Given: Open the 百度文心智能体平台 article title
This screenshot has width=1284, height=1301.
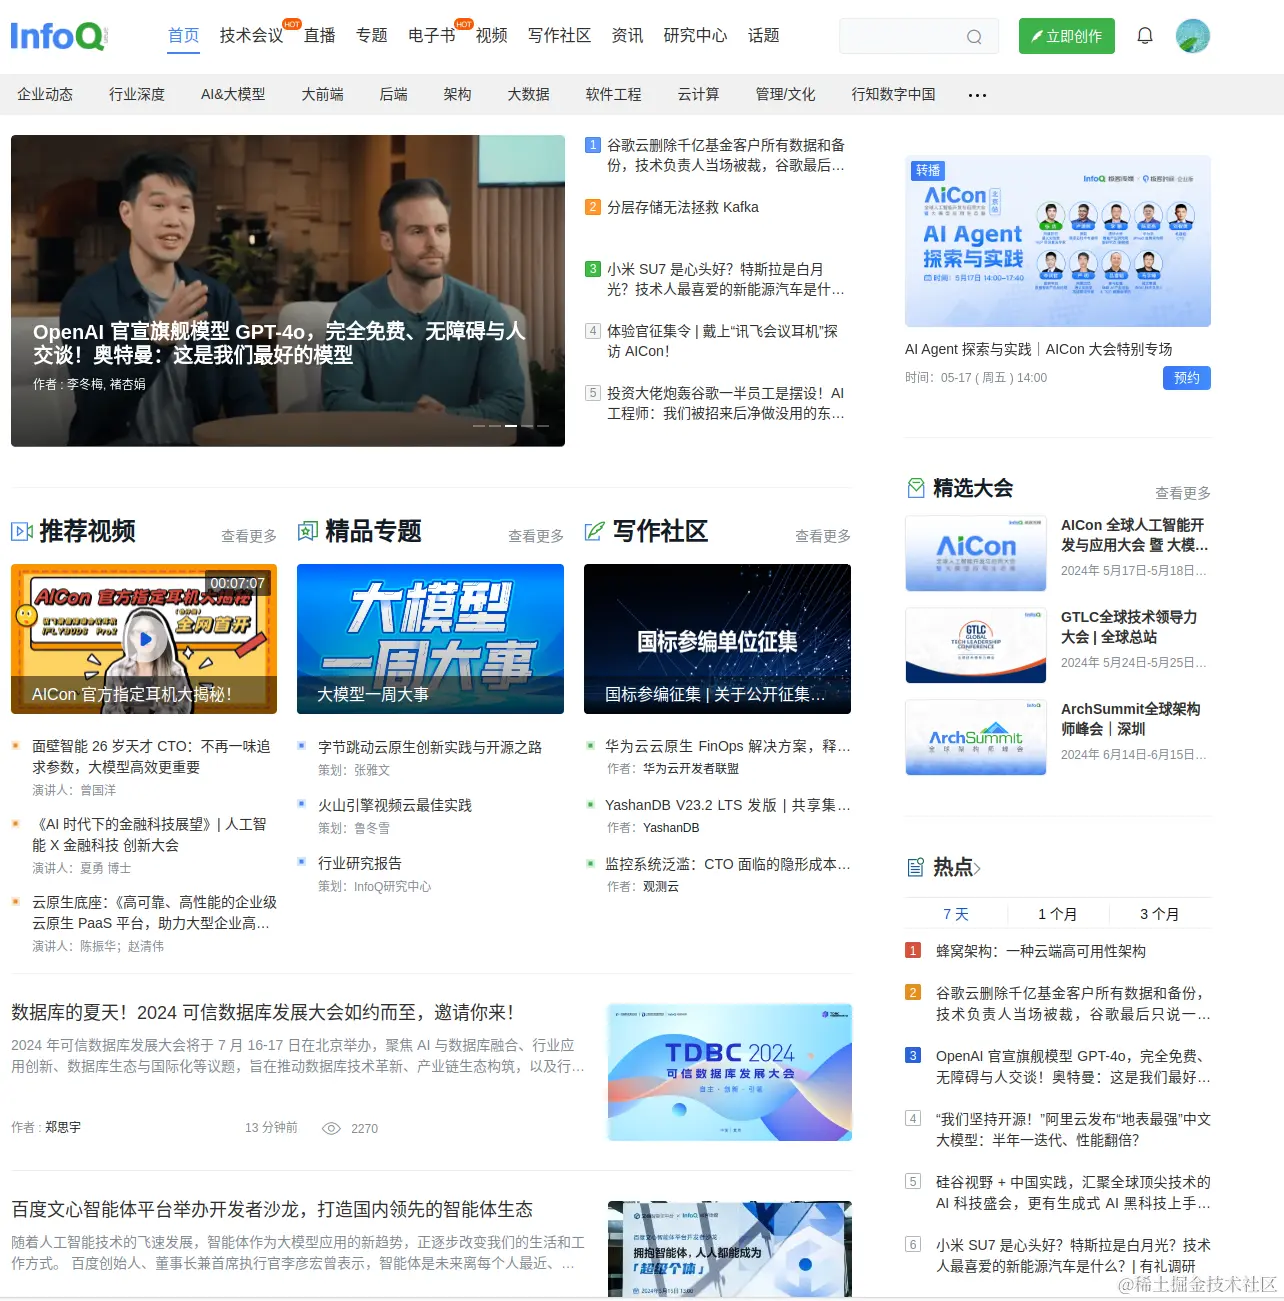Looking at the screenshot, I should 272,1209.
